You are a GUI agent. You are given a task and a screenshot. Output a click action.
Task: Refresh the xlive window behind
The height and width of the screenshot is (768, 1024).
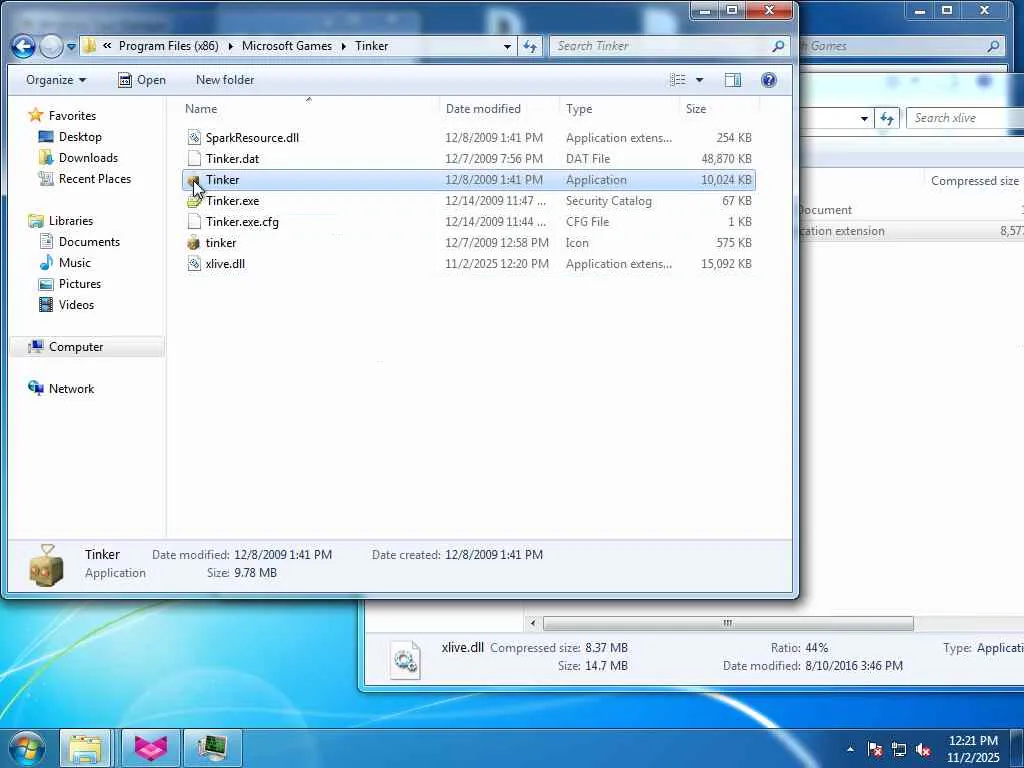886,118
